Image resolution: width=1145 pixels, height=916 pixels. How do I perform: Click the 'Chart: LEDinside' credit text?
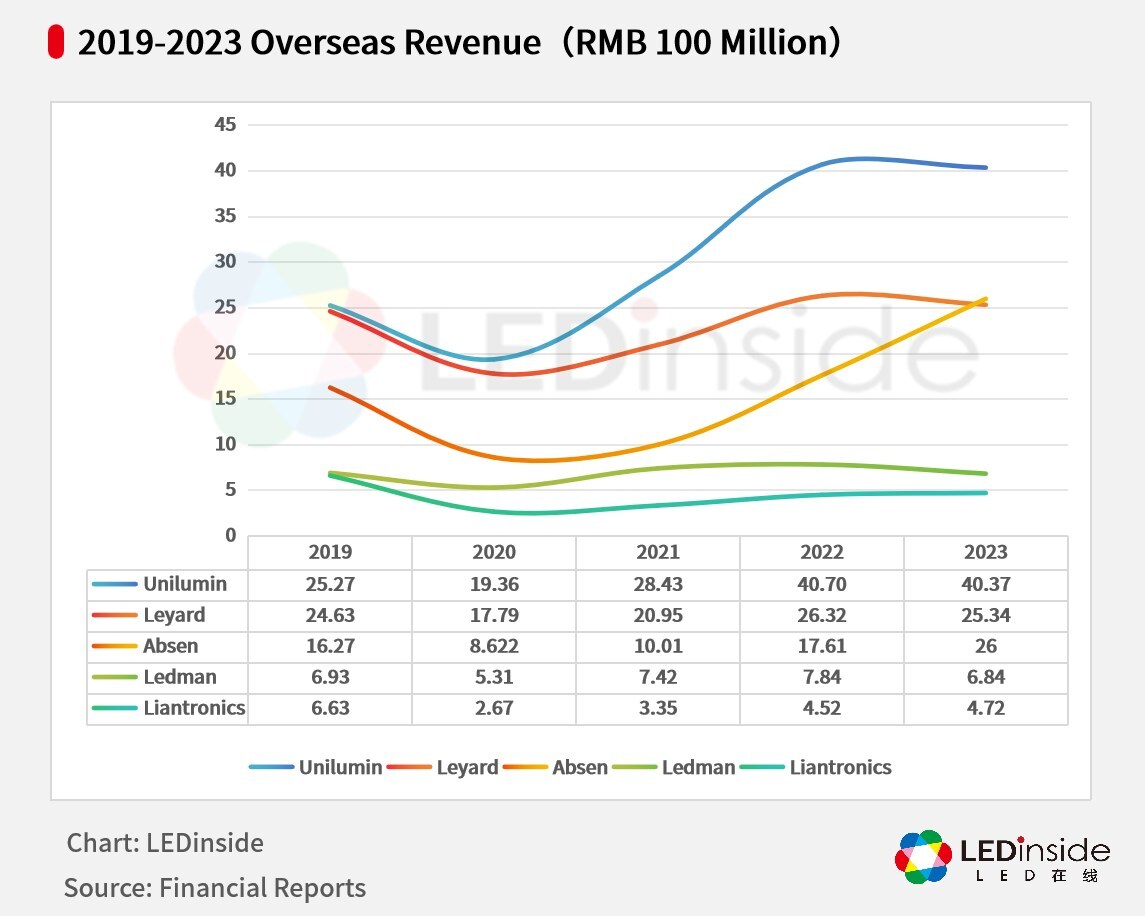(165, 843)
